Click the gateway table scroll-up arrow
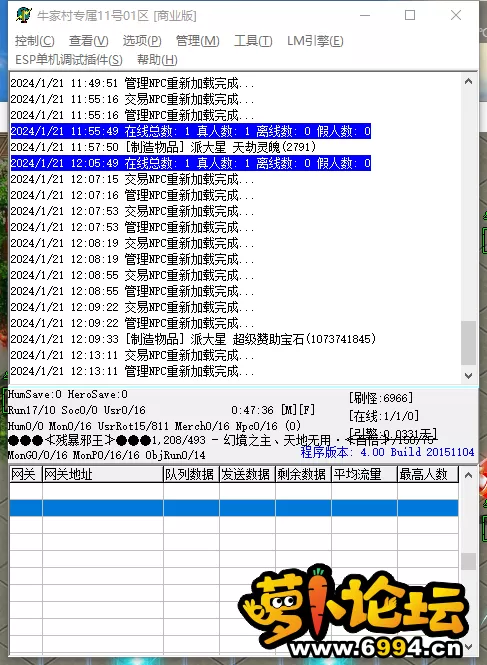Screen dimensions: 487x665 (468, 475)
